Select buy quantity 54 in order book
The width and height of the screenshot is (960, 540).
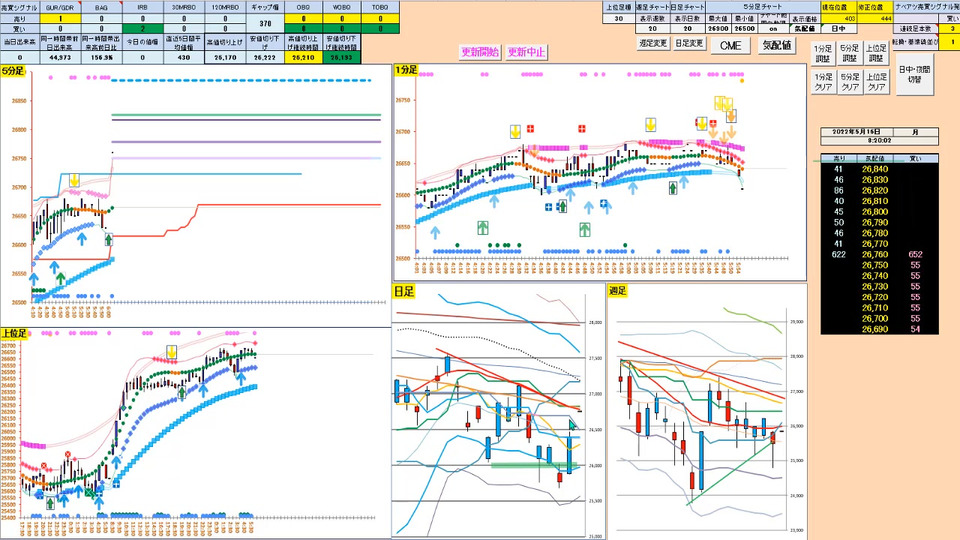coord(915,329)
